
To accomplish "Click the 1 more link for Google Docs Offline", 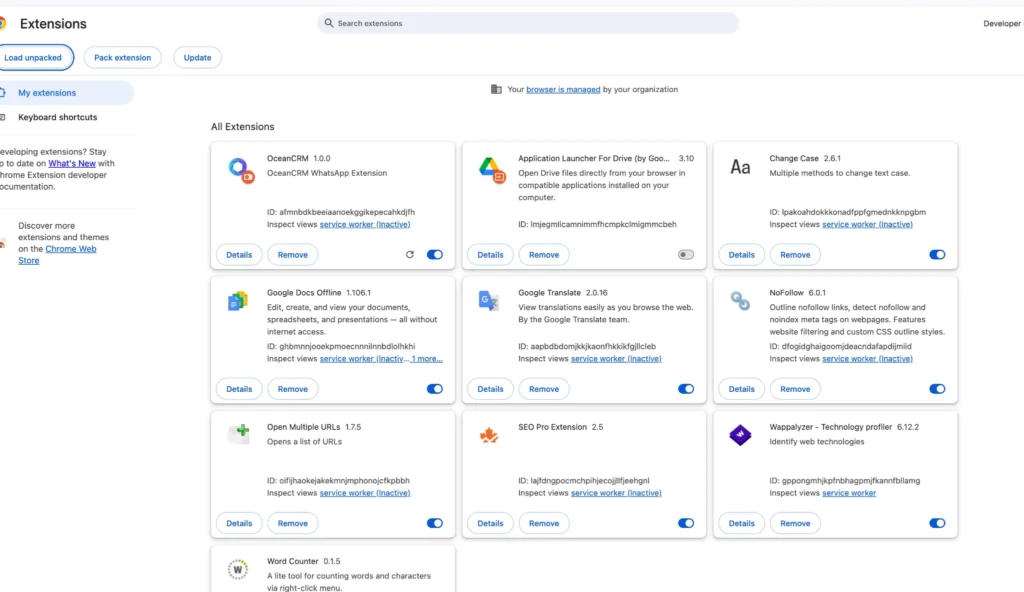I will (427, 359).
